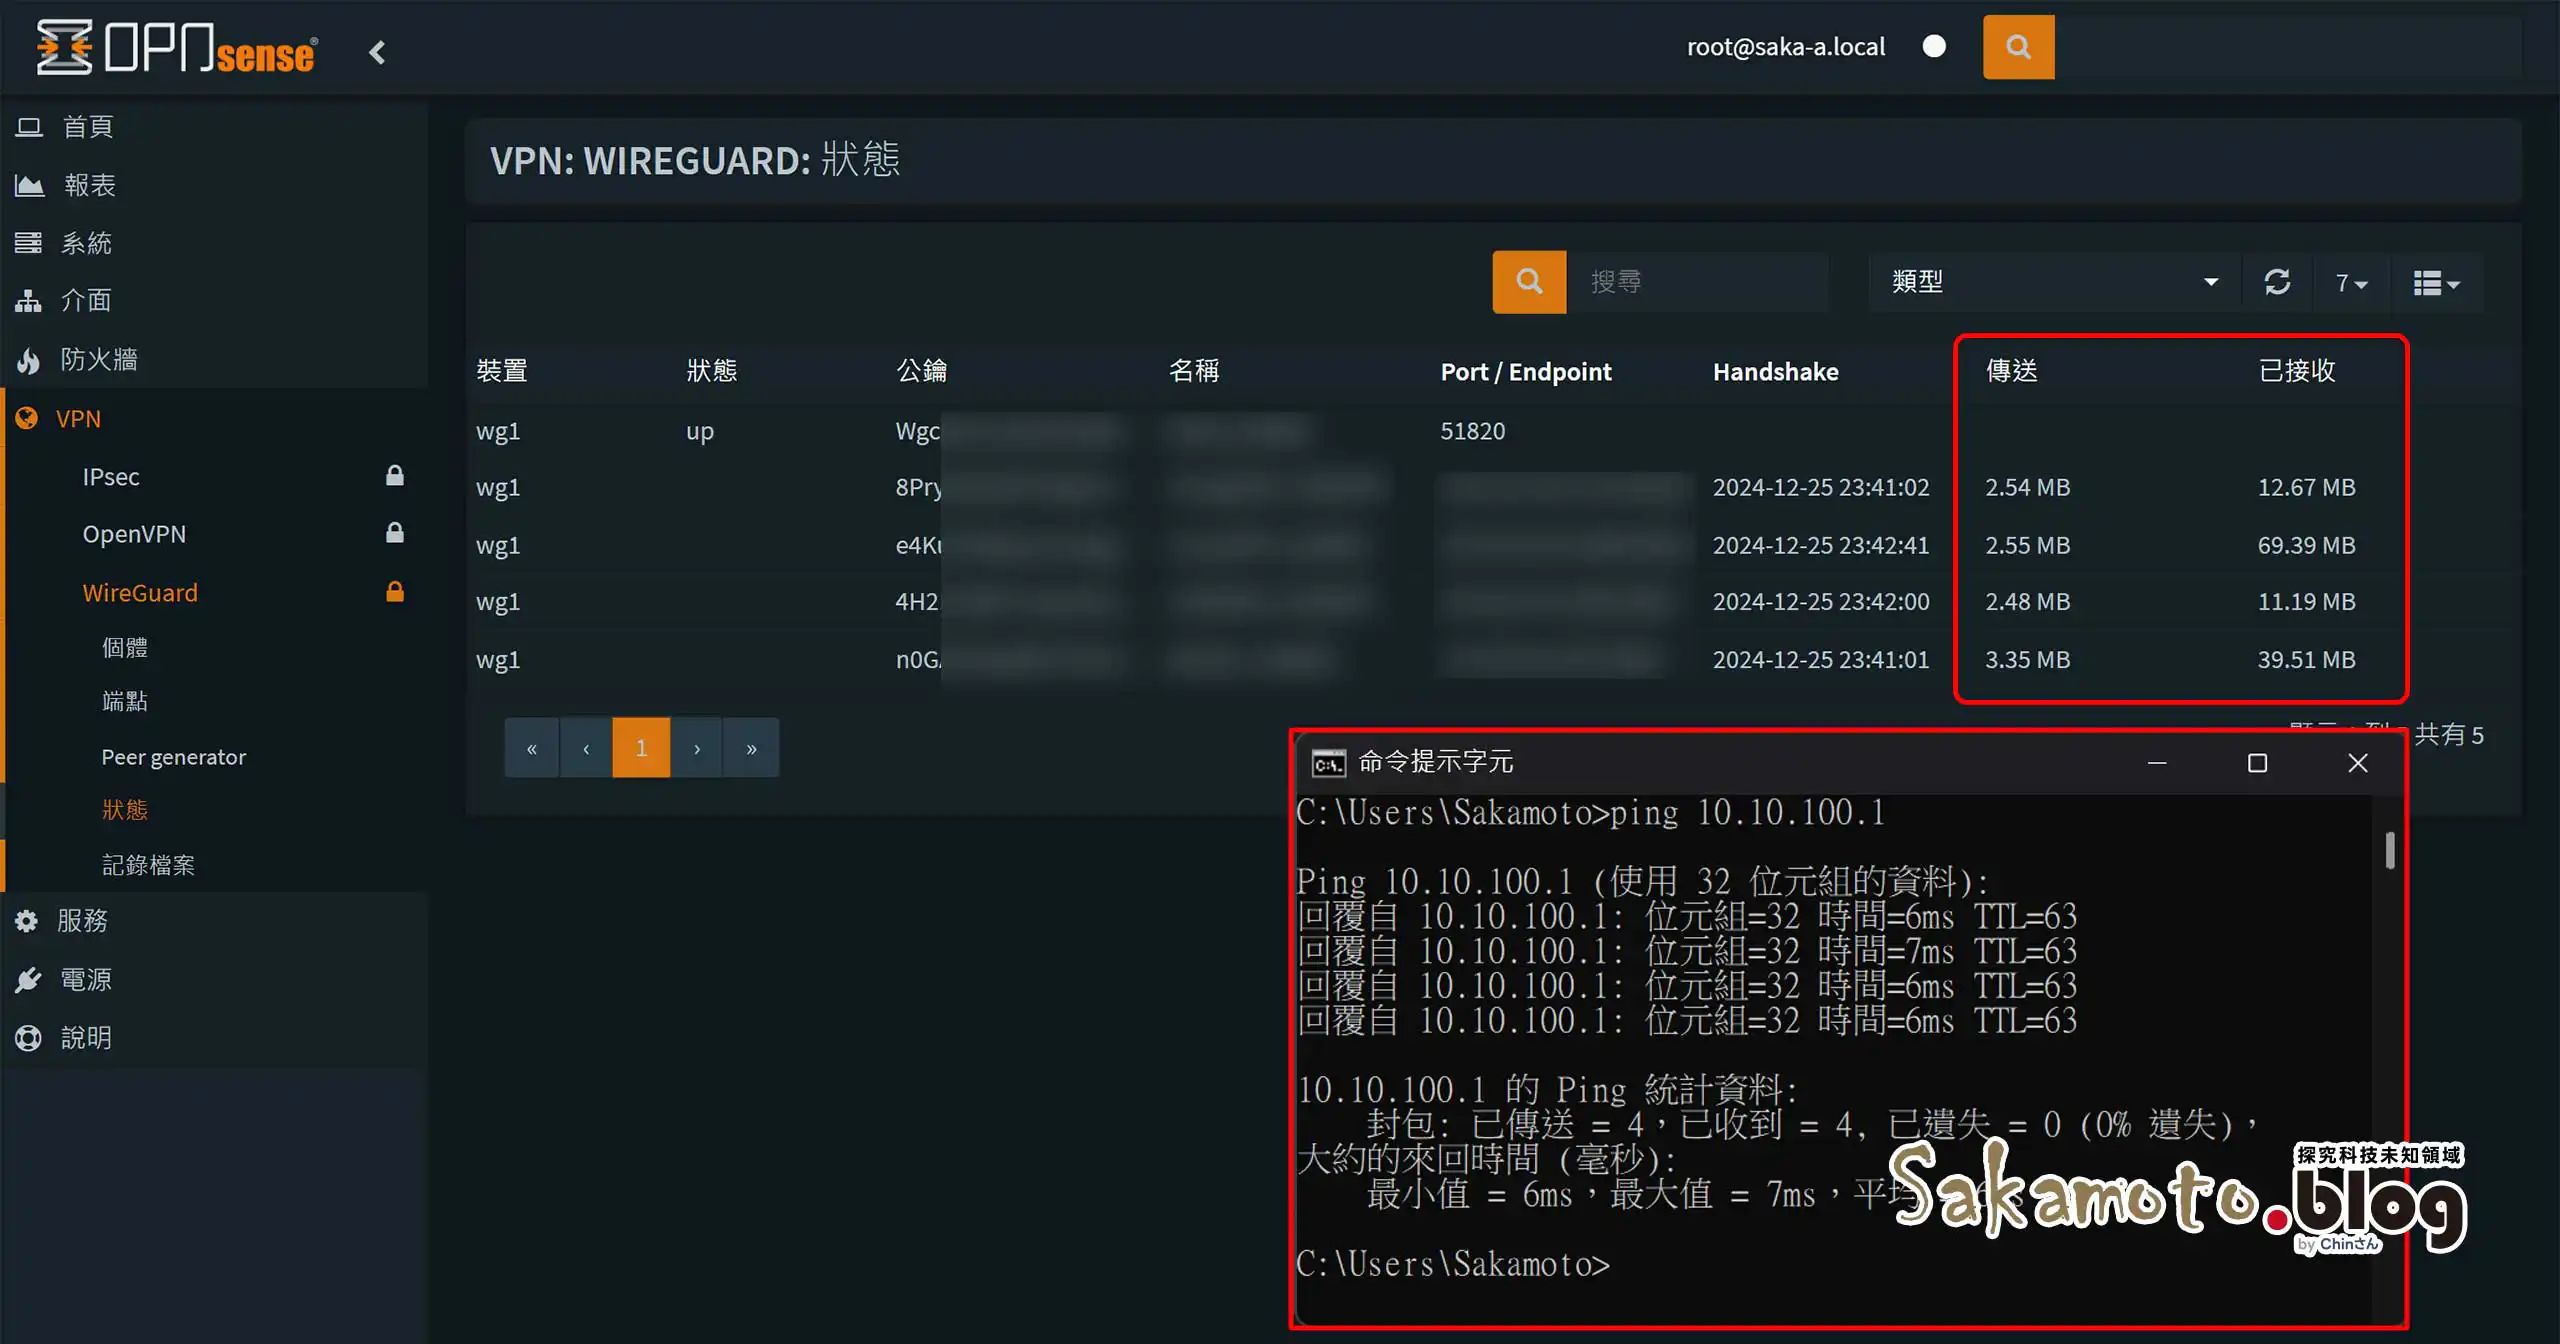This screenshot has width=2560, height=1344.
Task: Collapse the sidebar with the chevron arrow
Action: tap(378, 52)
